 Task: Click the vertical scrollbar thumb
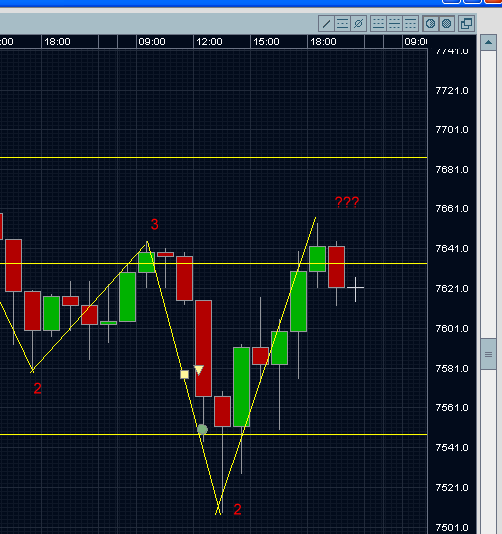(488, 354)
